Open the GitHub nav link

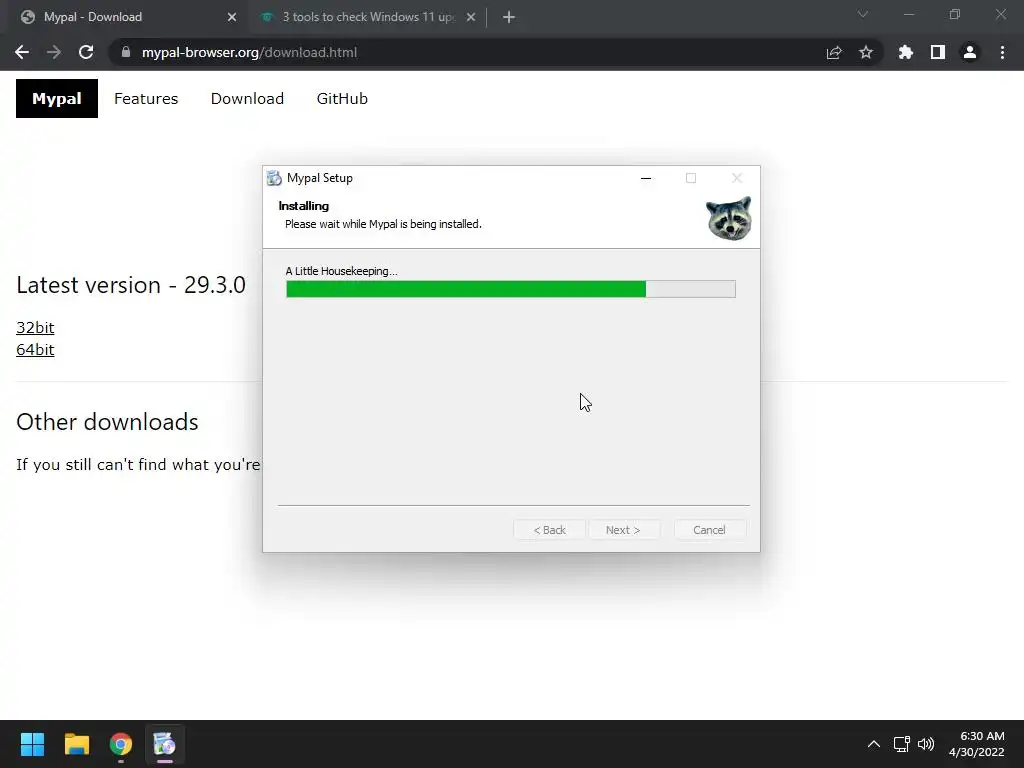342,99
